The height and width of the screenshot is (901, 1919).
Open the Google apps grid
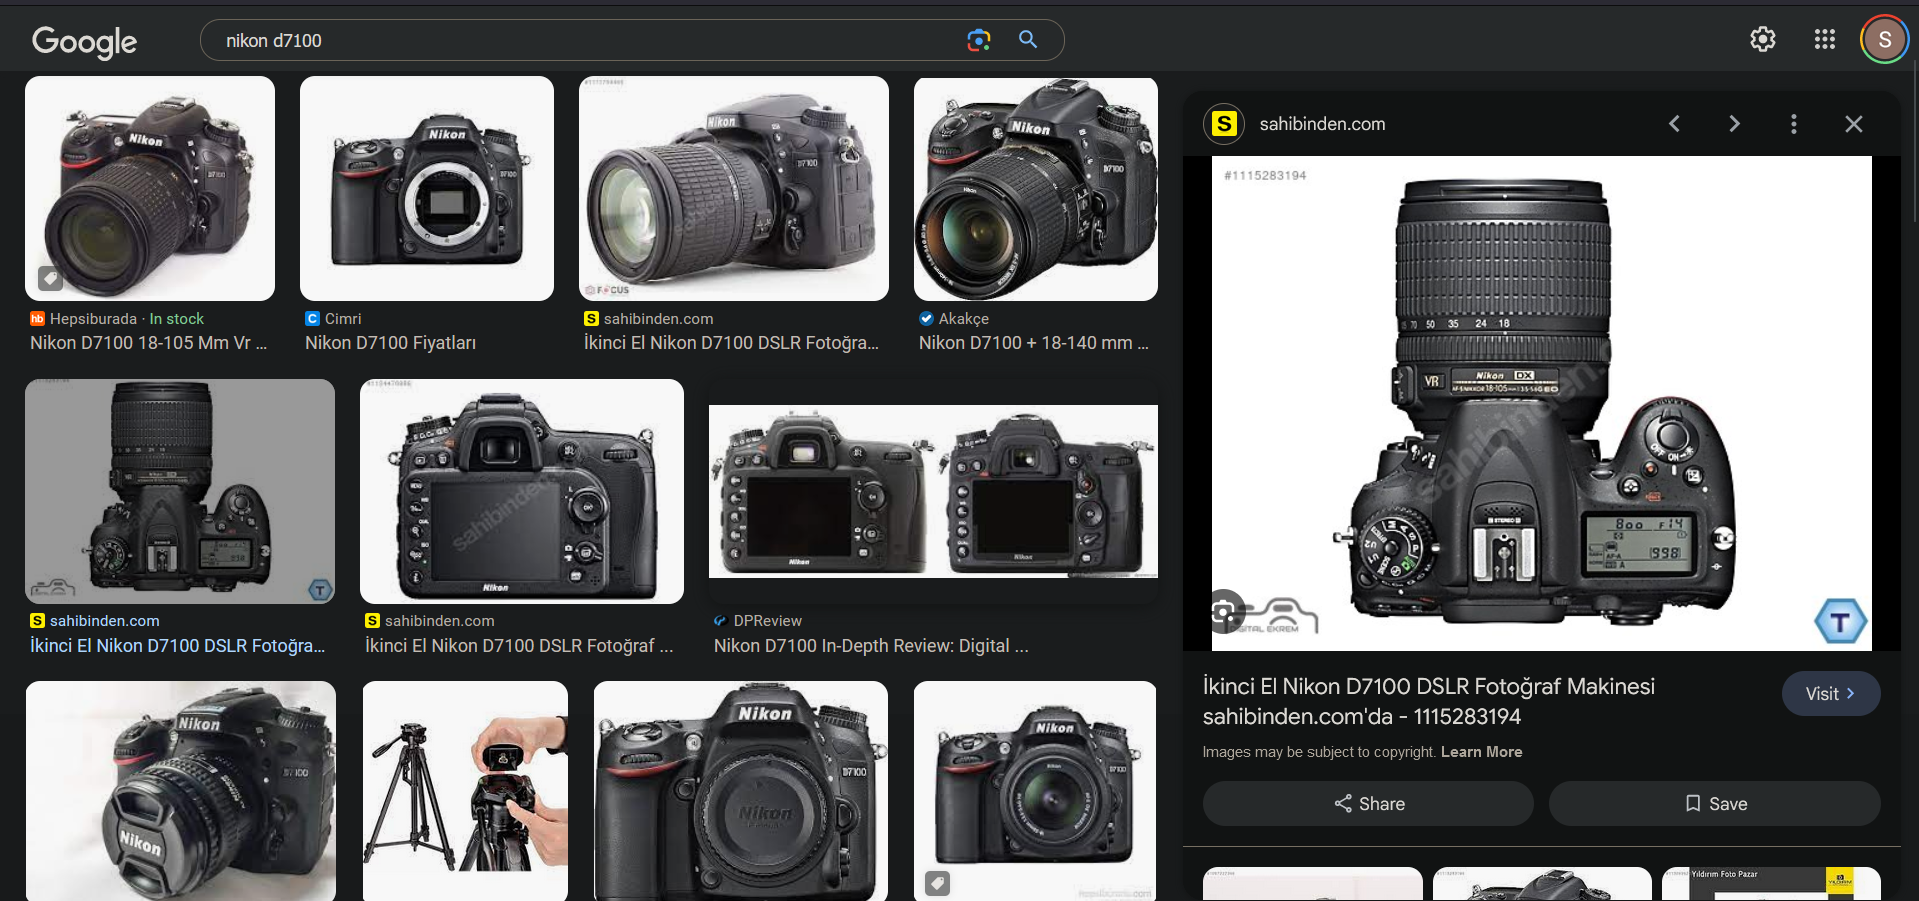click(x=1824, y=39)
